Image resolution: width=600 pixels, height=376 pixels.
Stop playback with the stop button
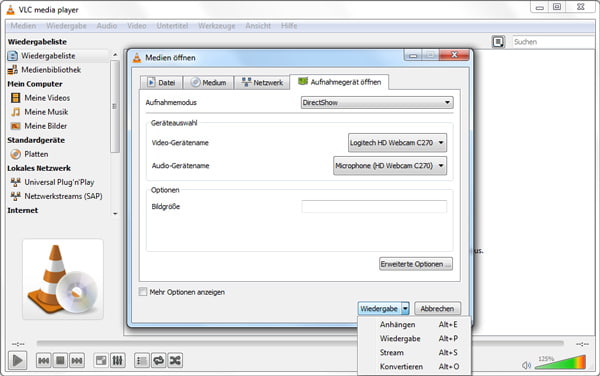click(60, 360)
